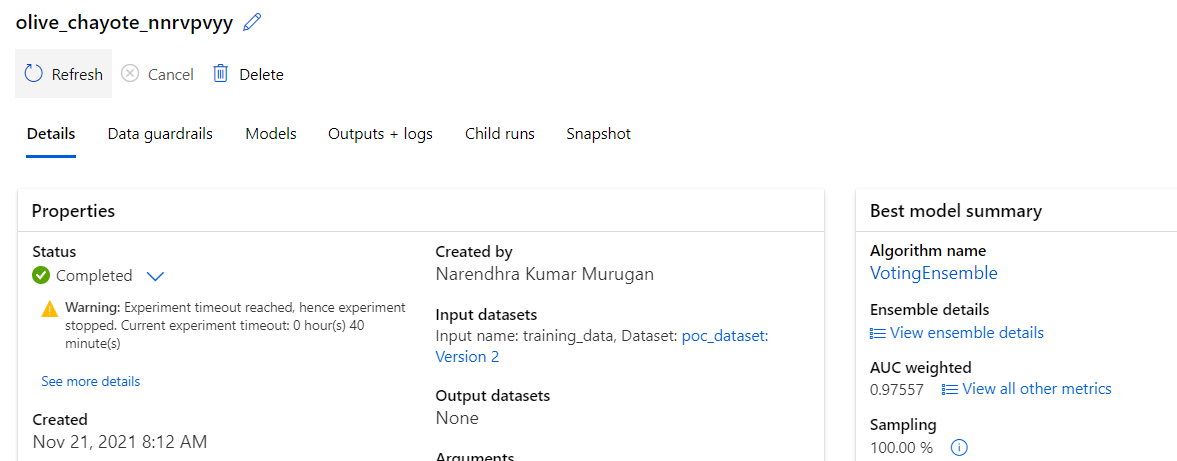This screenshot has width=1177, height=461.
Task: Open the poc_dataset: Version 2 link
Action: pos(602,346)
